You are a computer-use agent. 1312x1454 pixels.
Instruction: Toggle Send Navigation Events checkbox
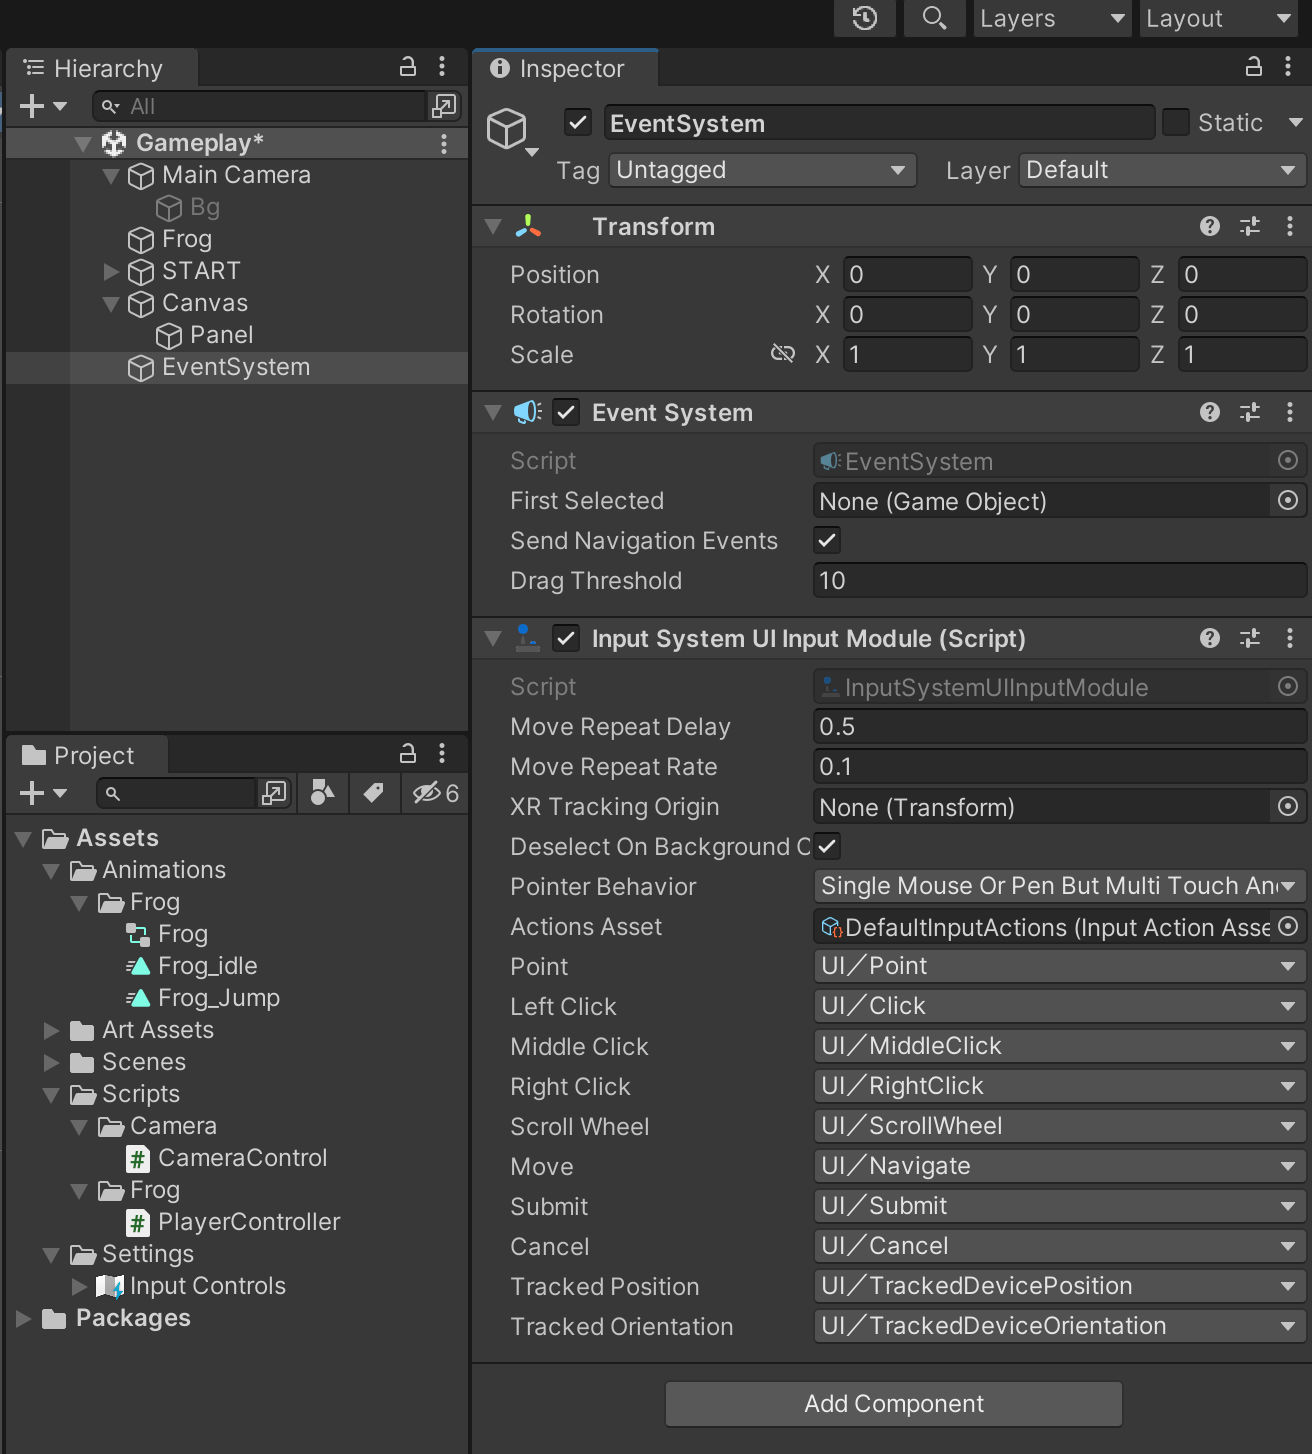click(x=827, y=540)
